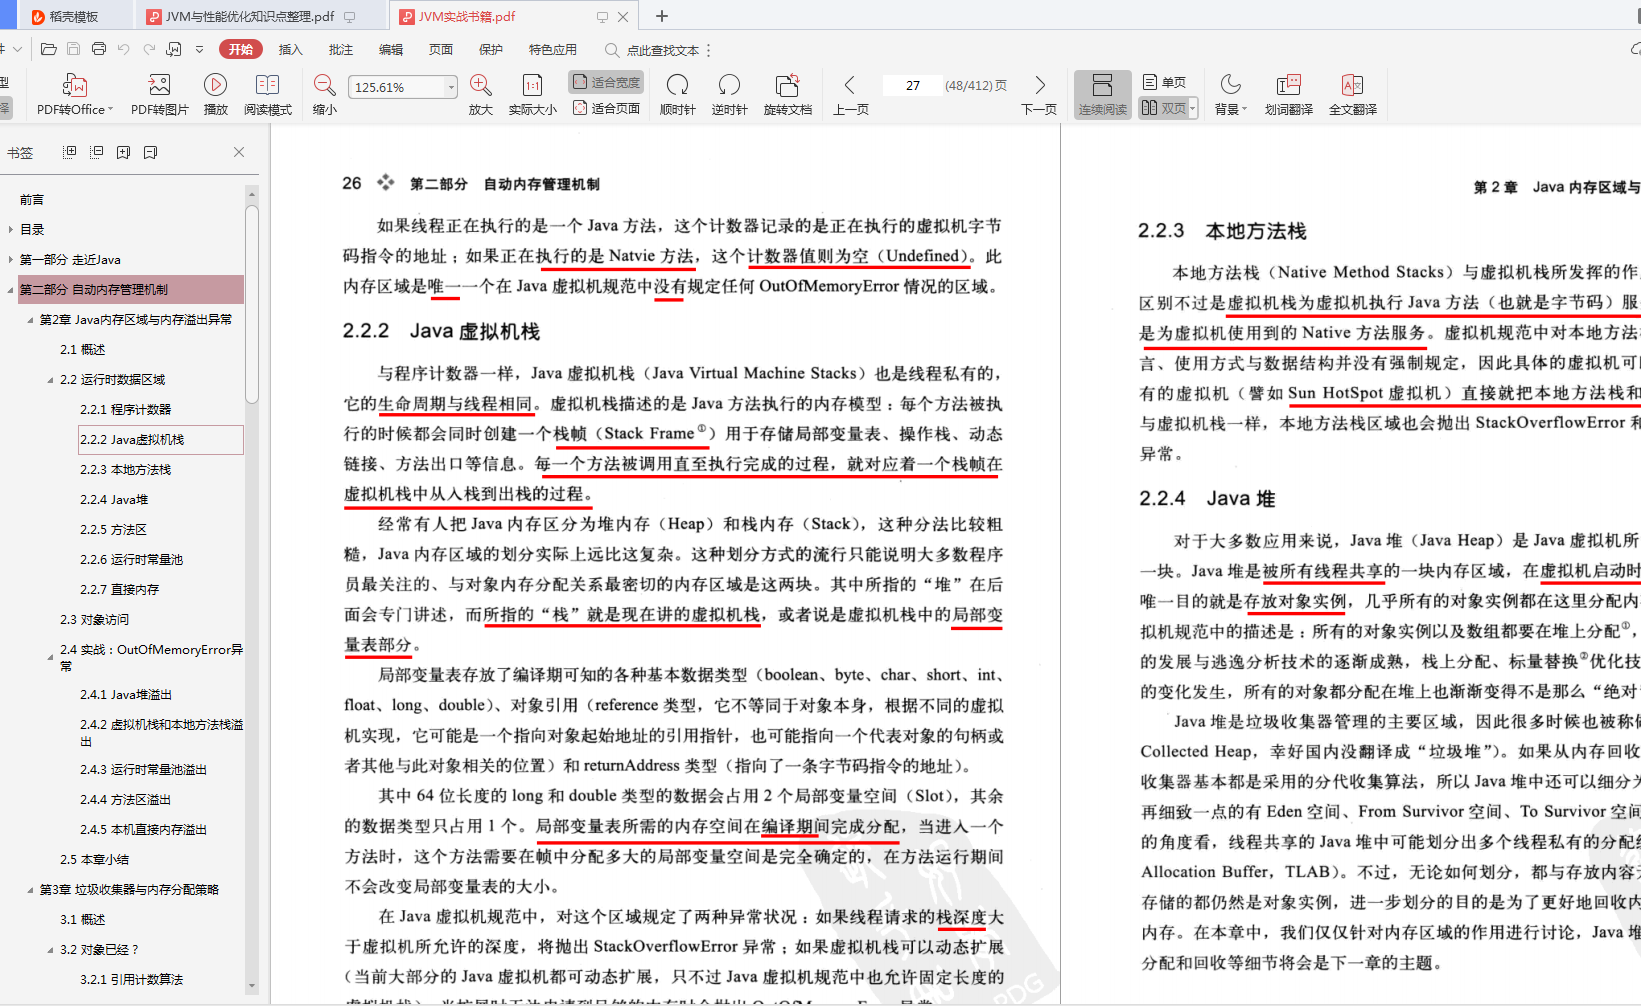Image resolution: width=1641 pixels, height=1006 pixels.
Task: Jump to bookmark 3.2.1 引用计数算法
Action: coord(131,979)
